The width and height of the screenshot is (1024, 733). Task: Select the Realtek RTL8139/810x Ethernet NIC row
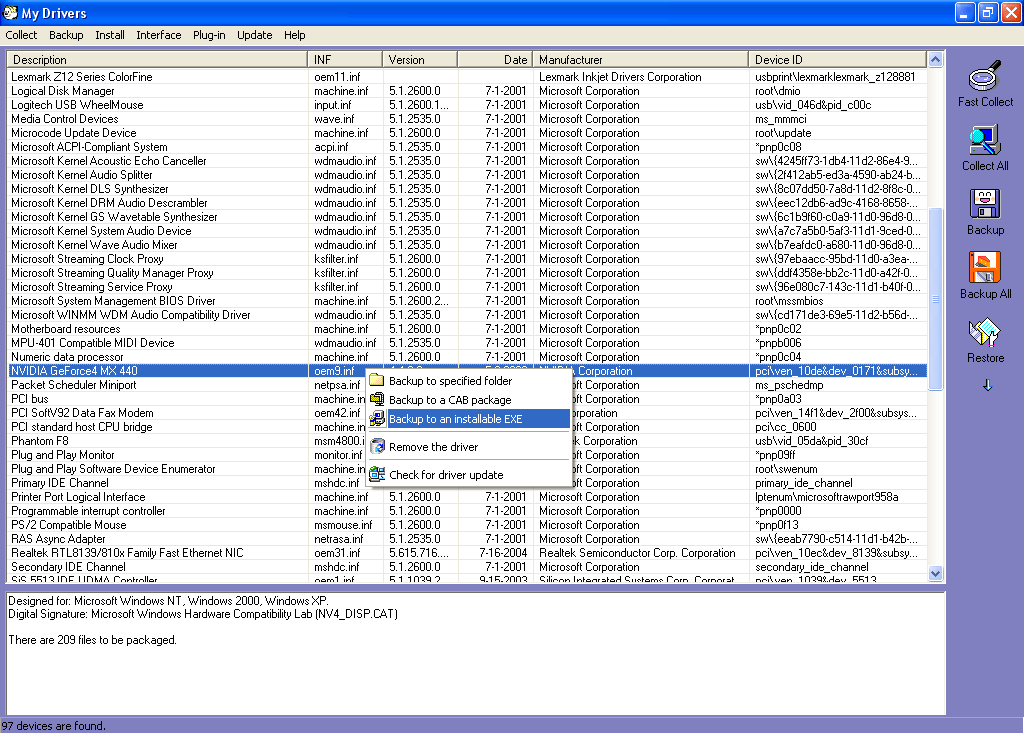[x=127, y=553]
